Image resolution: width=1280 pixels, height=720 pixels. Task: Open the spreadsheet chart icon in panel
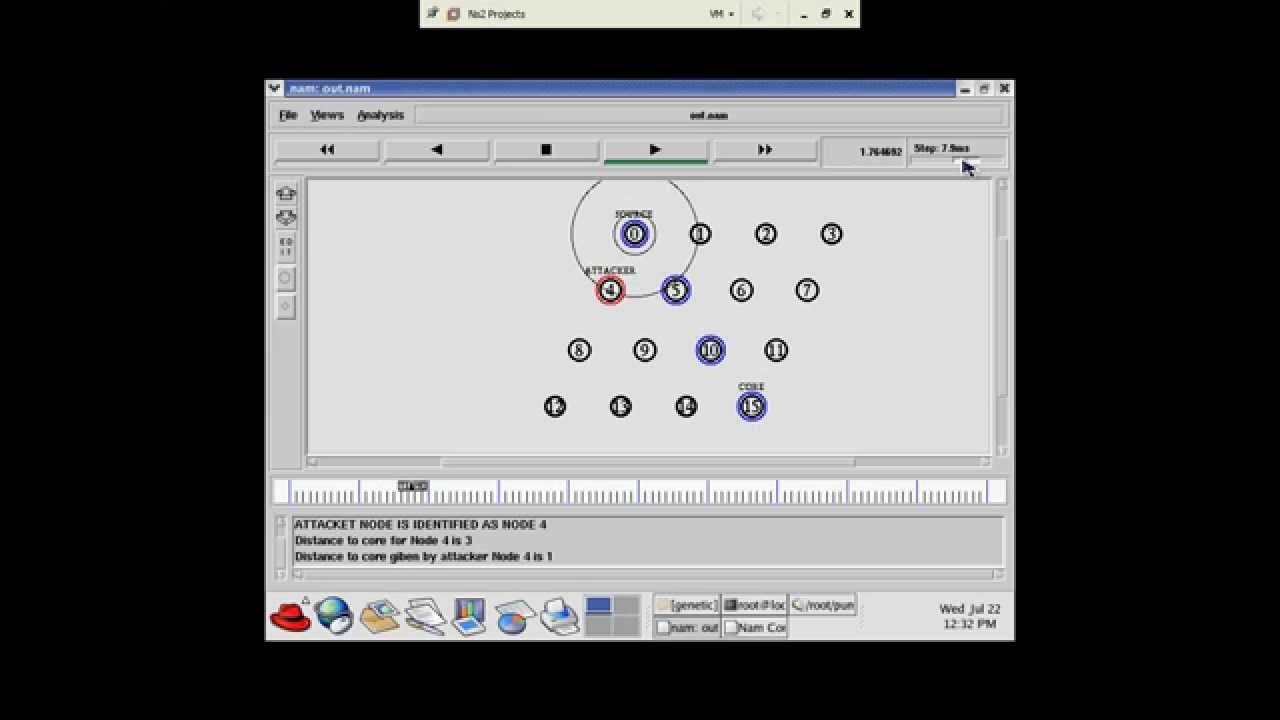tap(514, 616)
